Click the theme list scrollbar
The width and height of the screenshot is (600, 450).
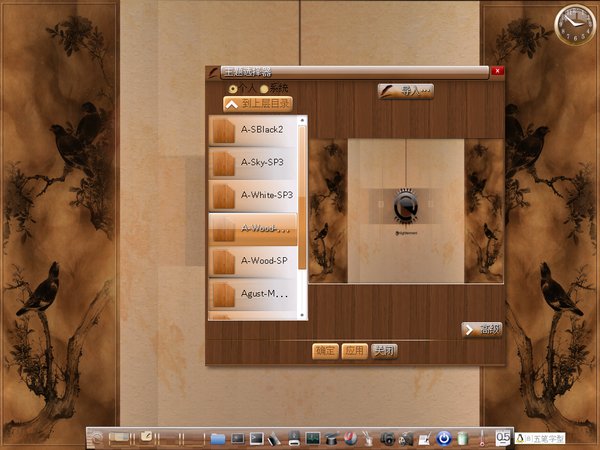pos(302,200)
